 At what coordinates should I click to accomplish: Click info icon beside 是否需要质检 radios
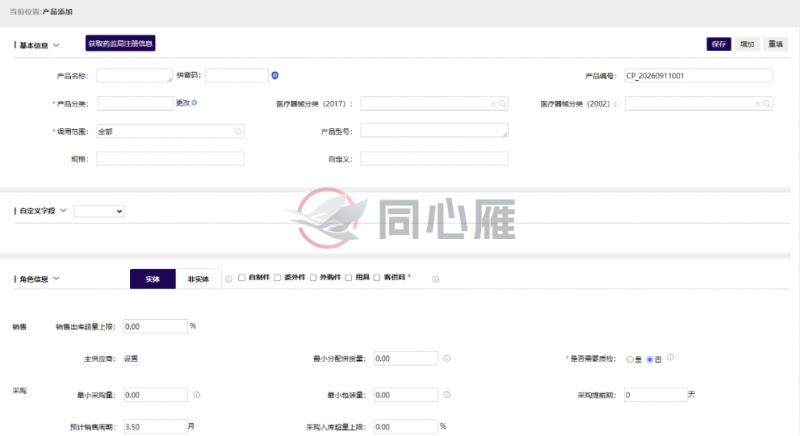tap(670, 357)
